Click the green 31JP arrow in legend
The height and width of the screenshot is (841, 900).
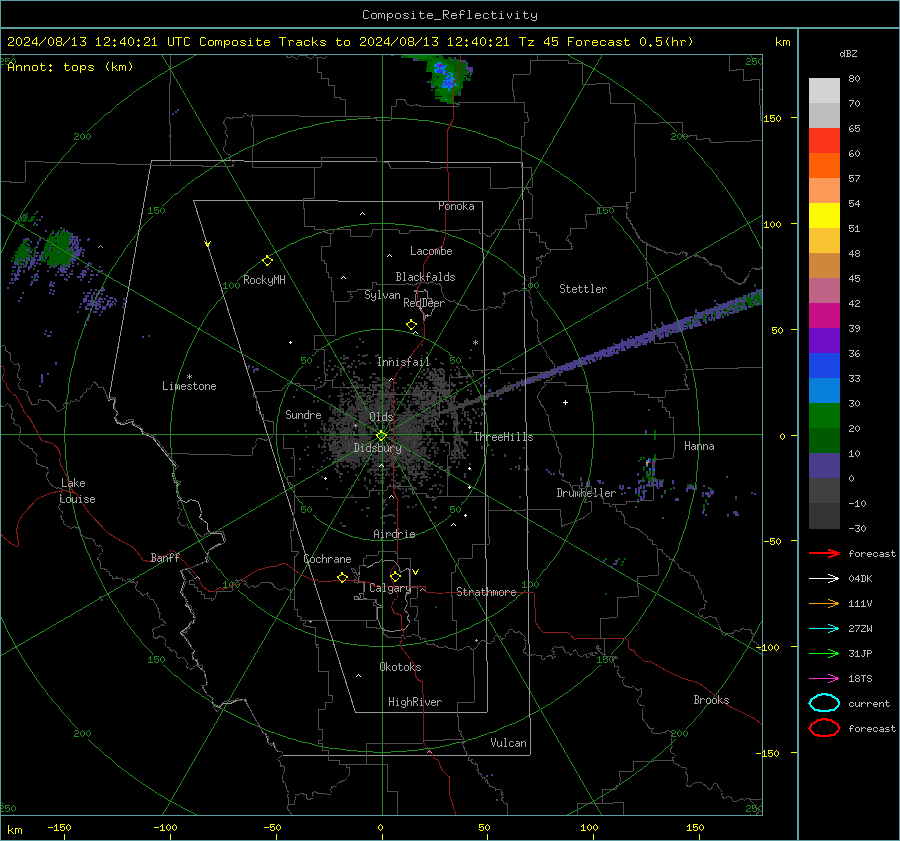(x=824, y=653)
